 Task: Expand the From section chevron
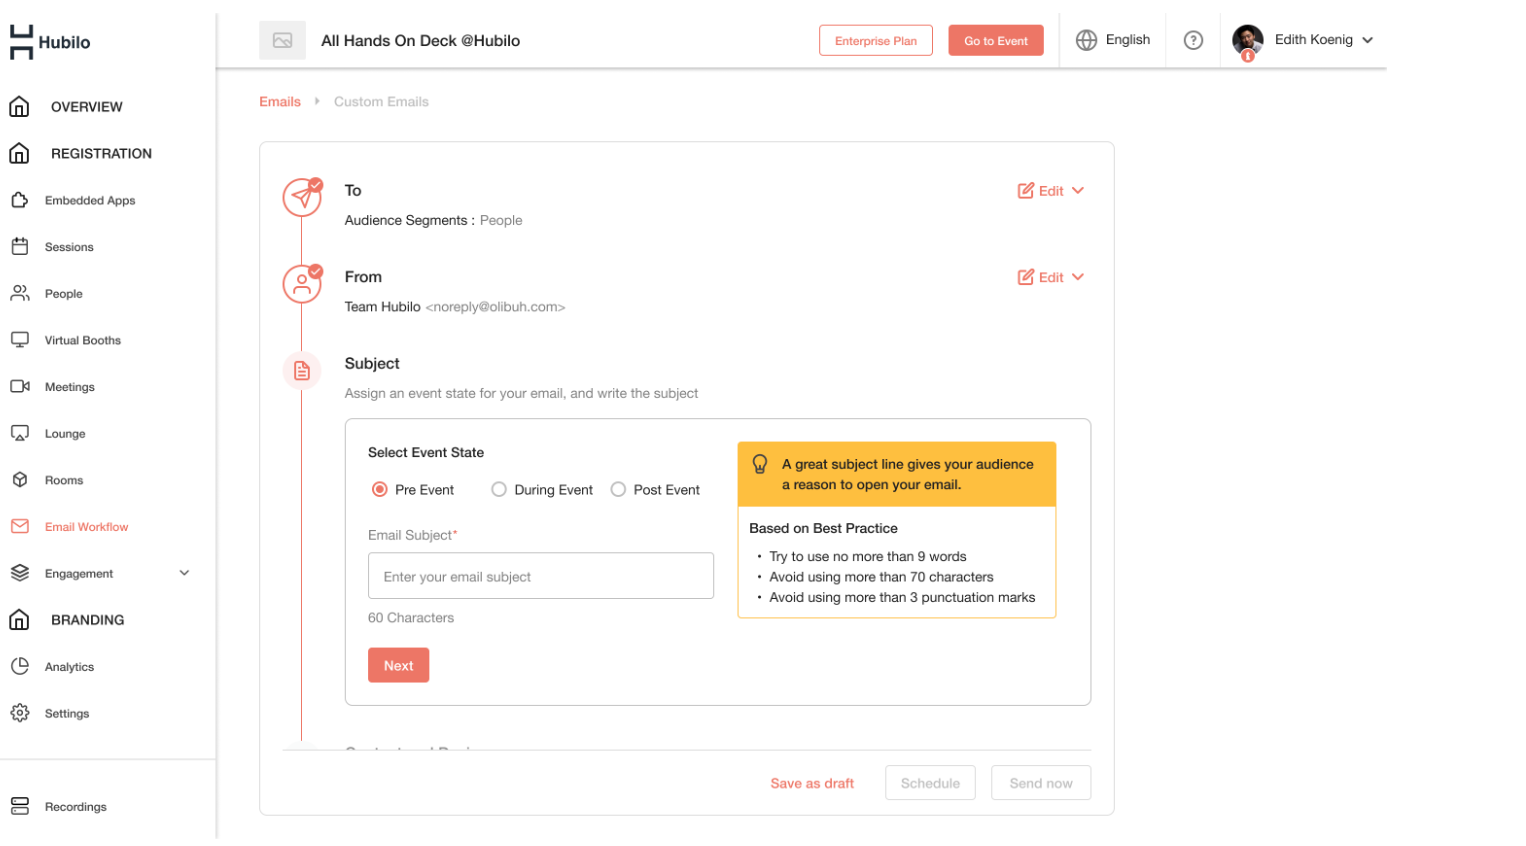point(1078,277)
